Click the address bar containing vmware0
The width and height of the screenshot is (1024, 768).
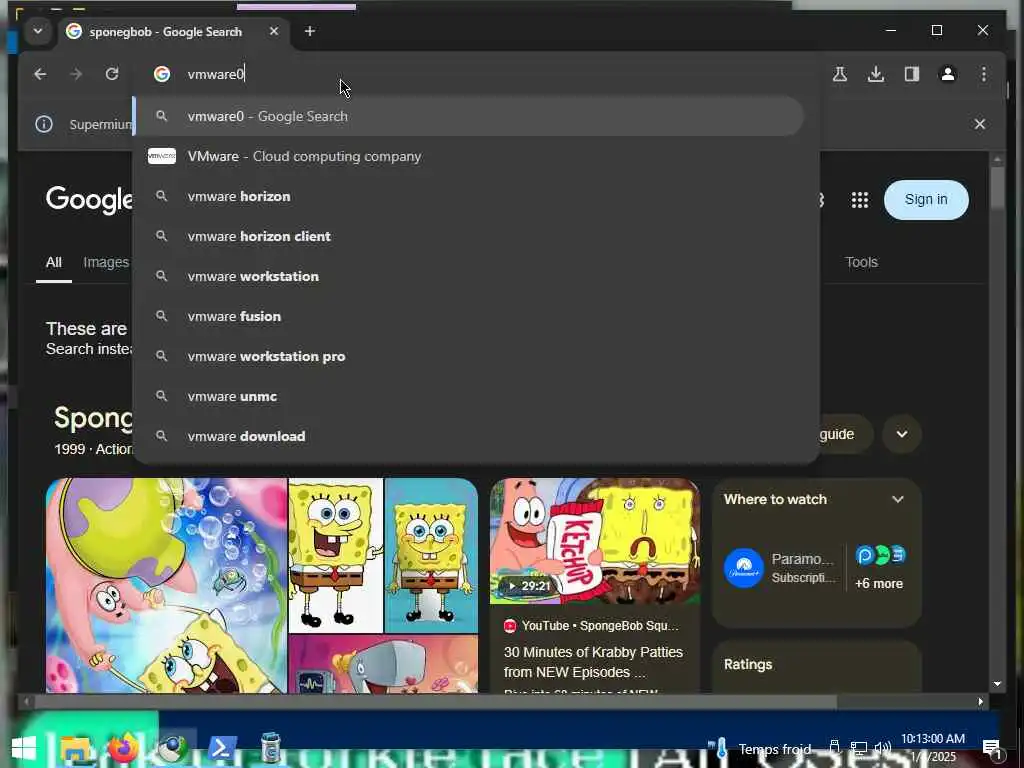point(477,74)
